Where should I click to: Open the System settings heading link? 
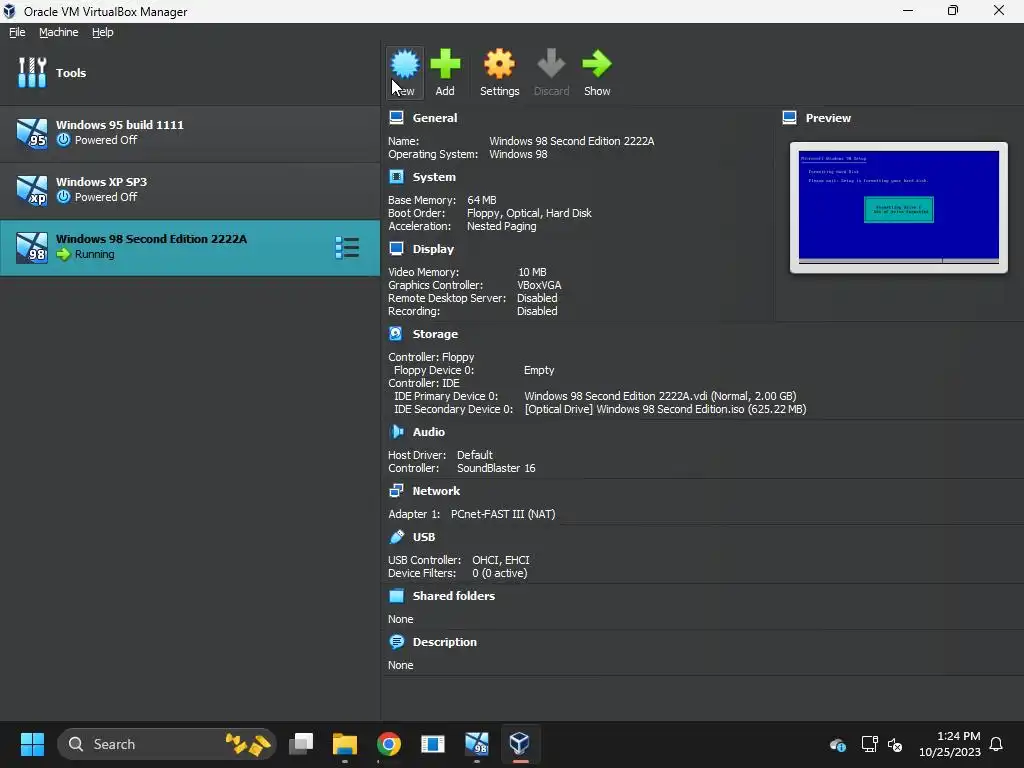[434, 177]
